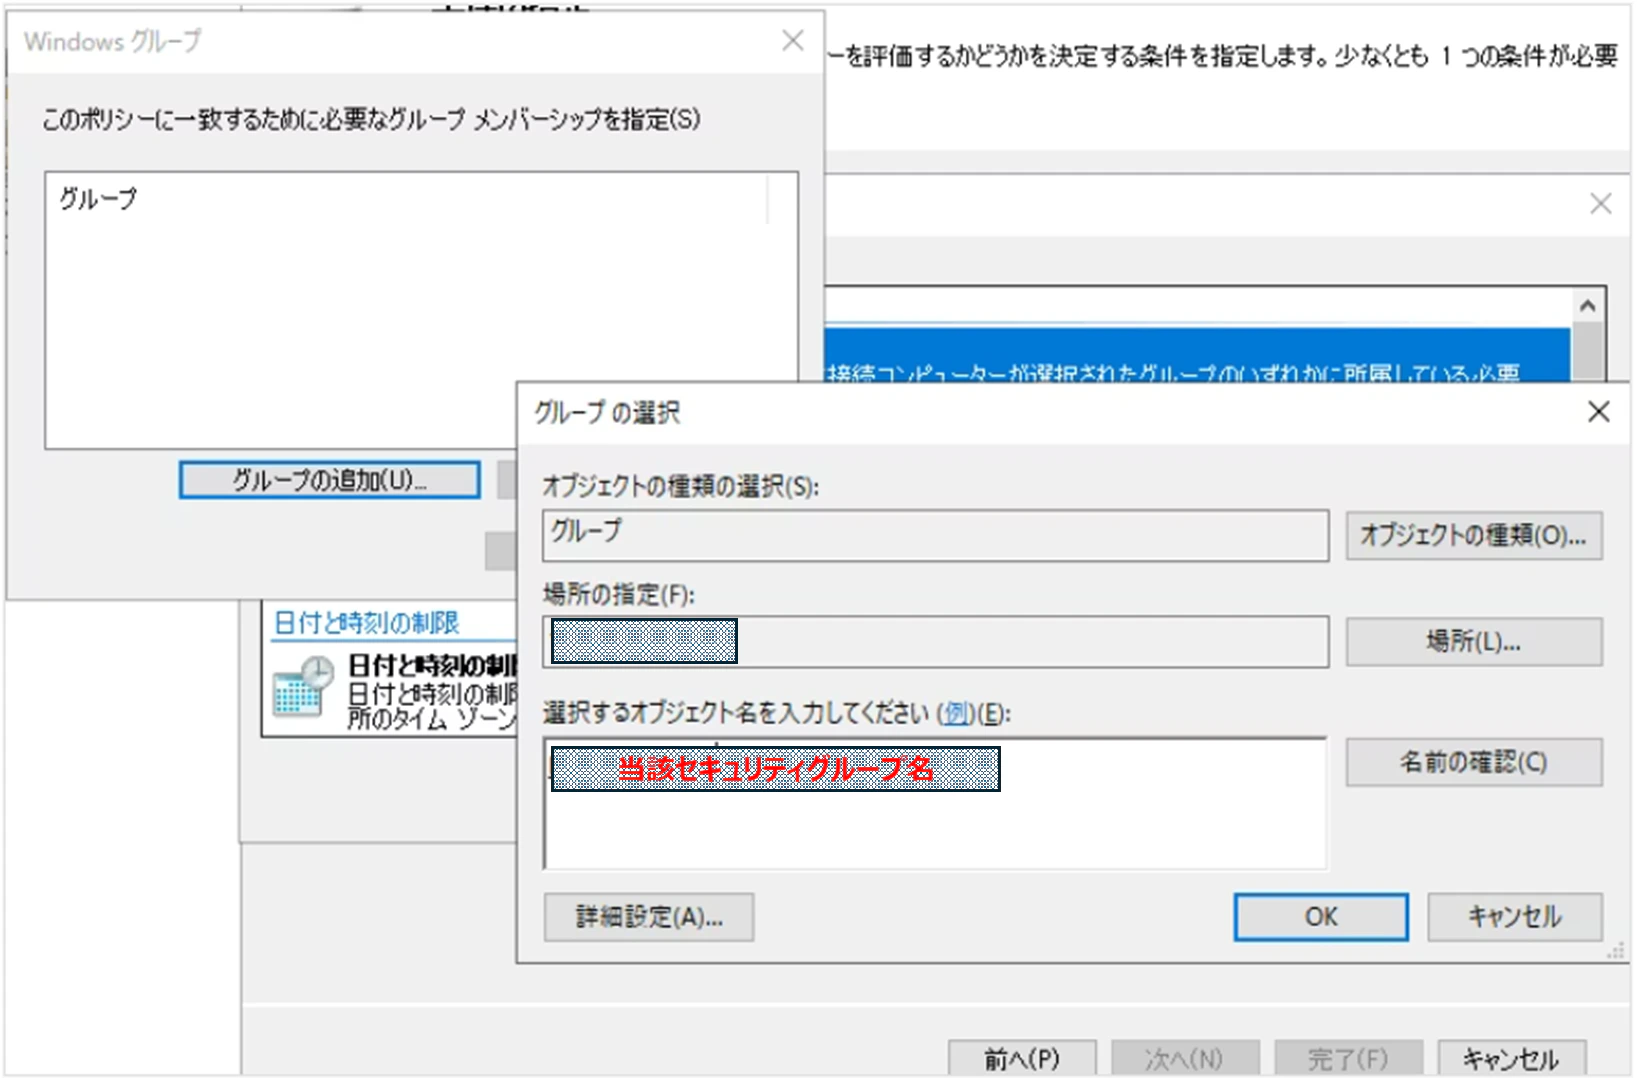
Task: Click the object name entry box
Action: click(x=935, y=804)
